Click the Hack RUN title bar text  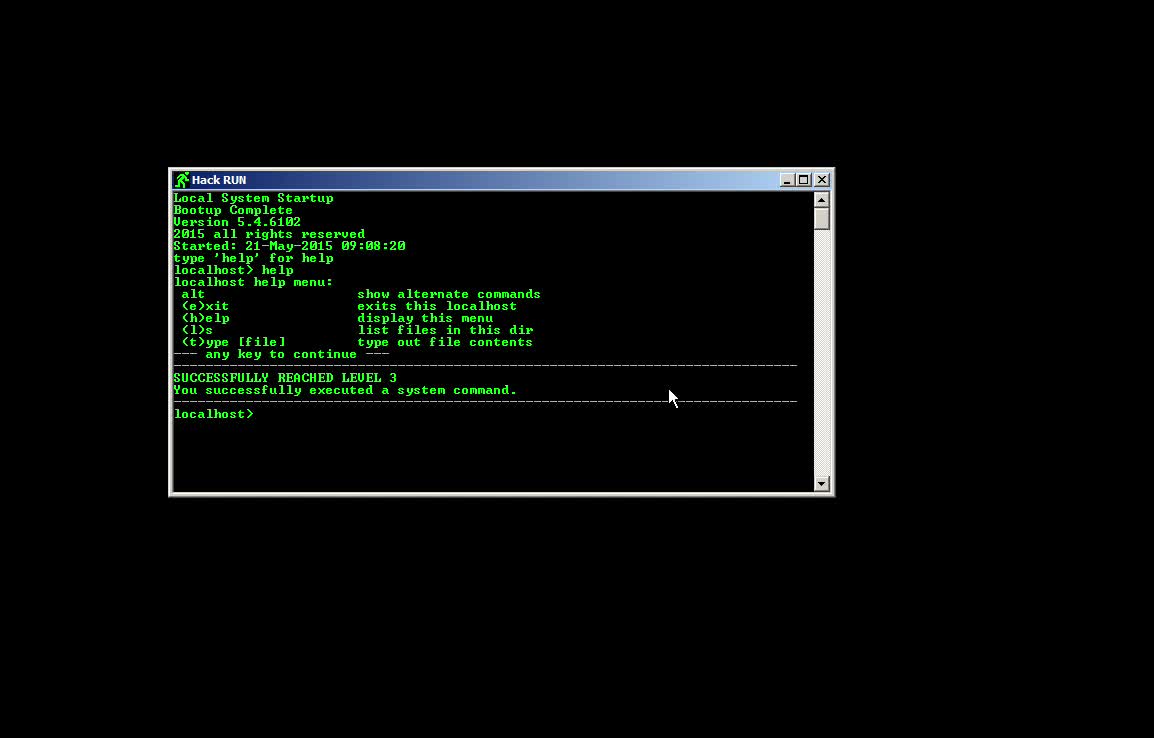click(219, 180)
